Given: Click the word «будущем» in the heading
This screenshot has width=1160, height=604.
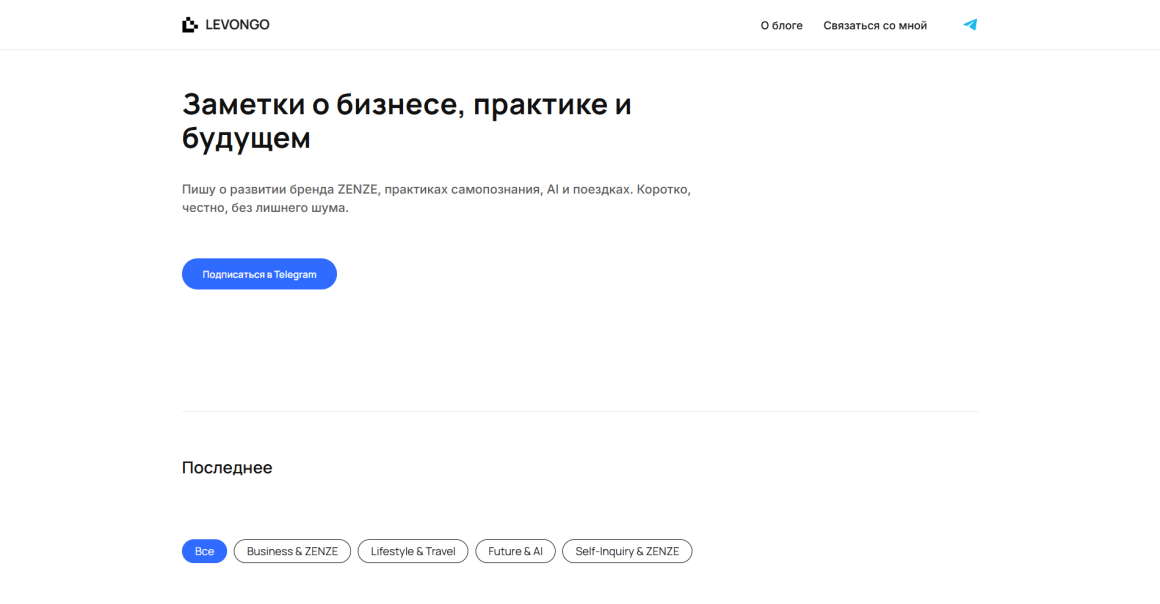Looking at the screenshot, I should pos(246,138).
